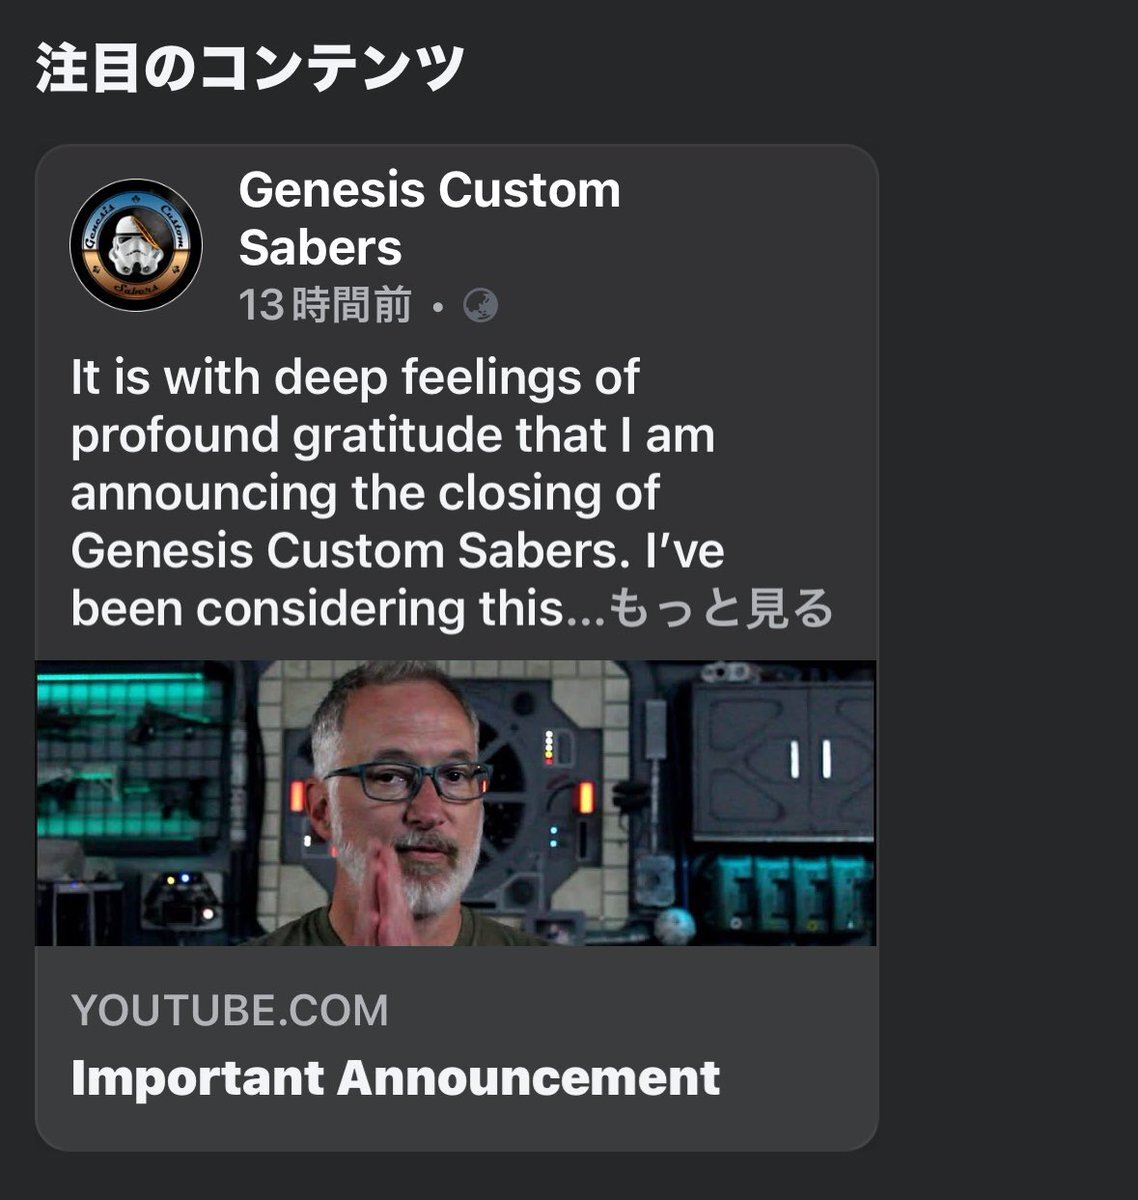Screen dimensions: 1138x1200
Task: Click the dot separator beside the timestamp
Action: 437,306
